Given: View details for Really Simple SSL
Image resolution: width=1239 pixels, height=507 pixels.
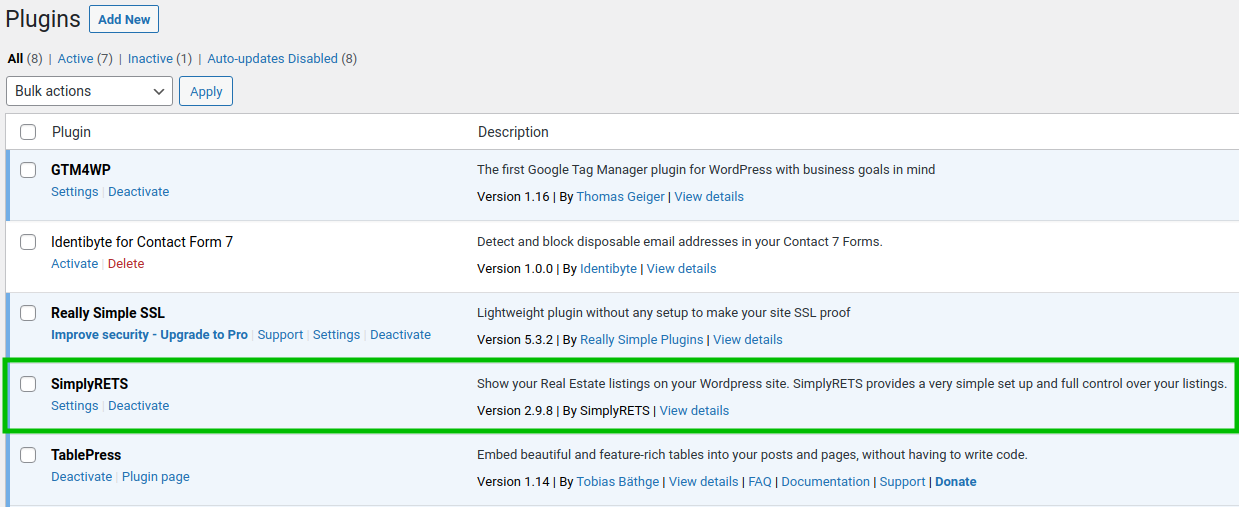Looking at the screenshot, I should pos(748,340).
